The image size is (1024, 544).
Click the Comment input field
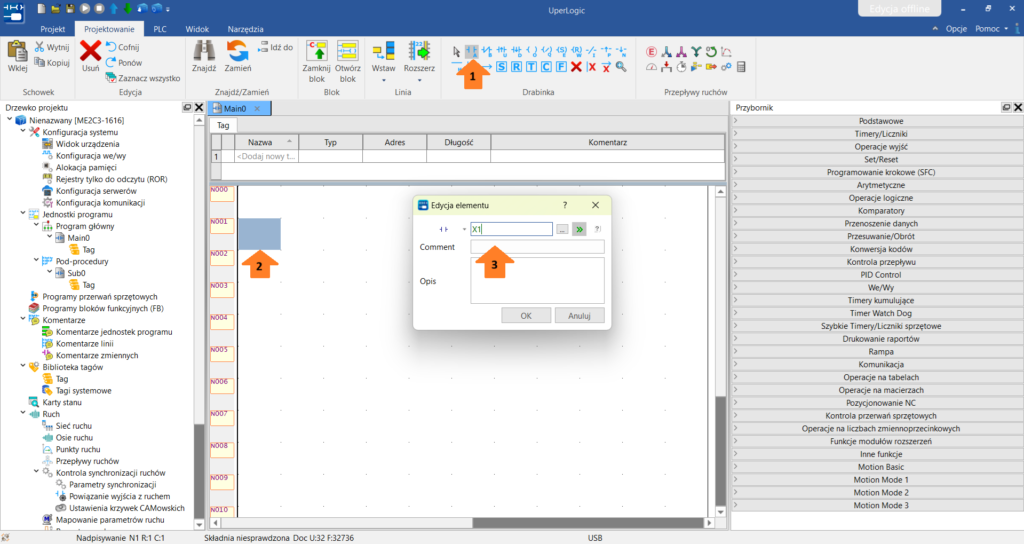[x=537, y=247]
